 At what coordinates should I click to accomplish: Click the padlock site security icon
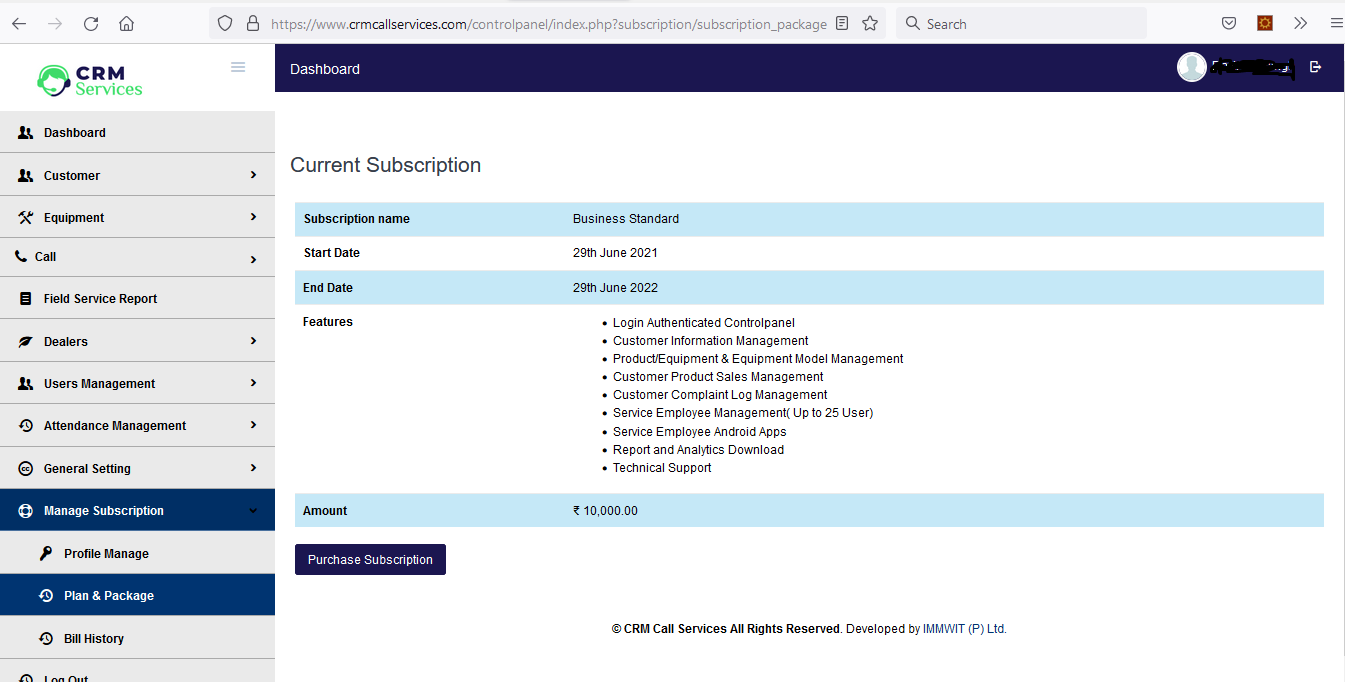click(252, 23)
